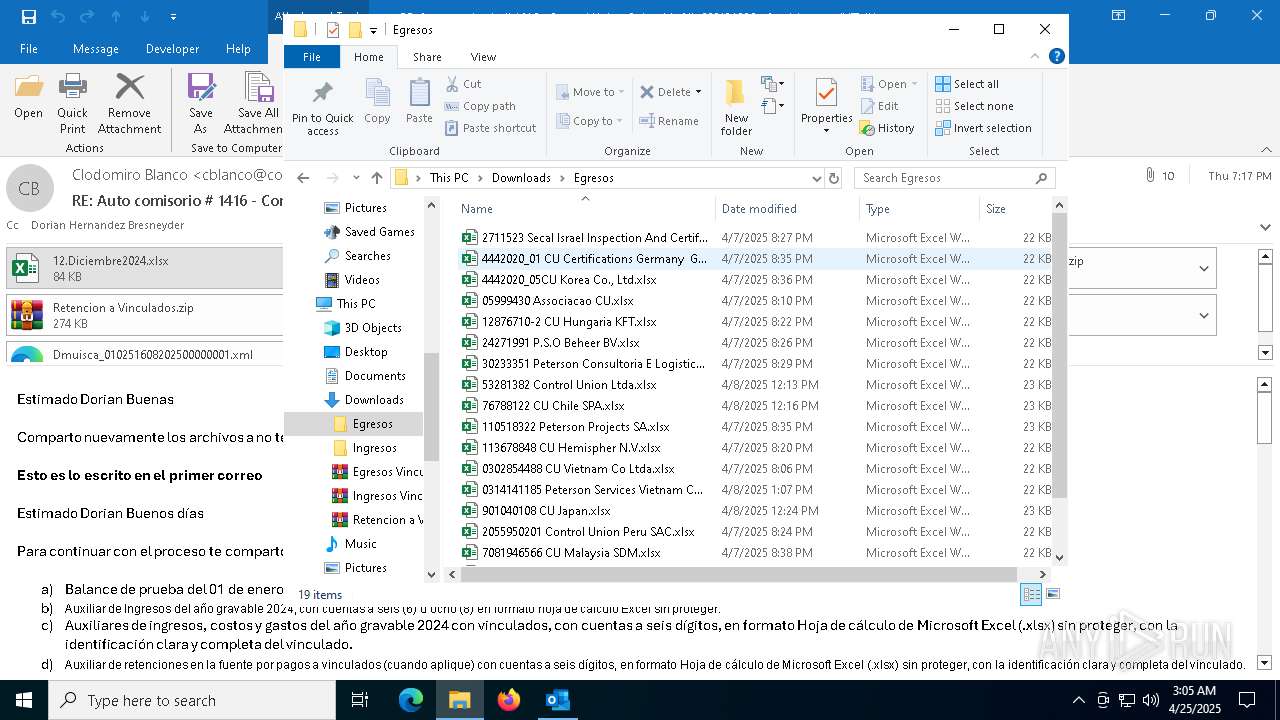Click the horizontal scrollbar of file list
The image size is (1280, 720).
pos(738,574)
